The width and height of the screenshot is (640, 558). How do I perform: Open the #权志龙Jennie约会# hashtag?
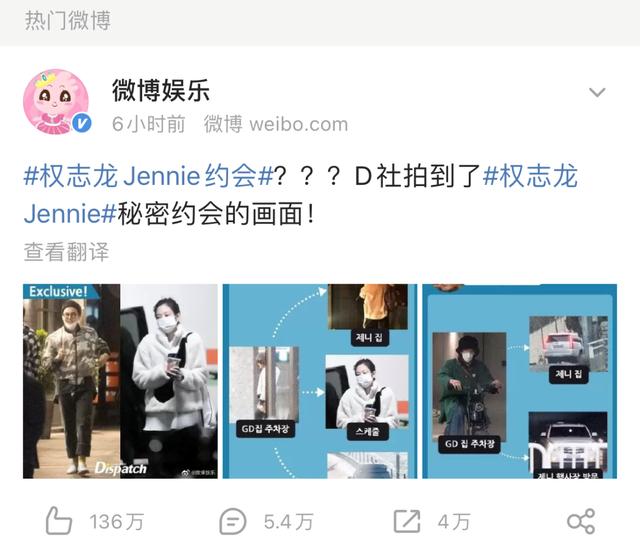tap(149, 176)
